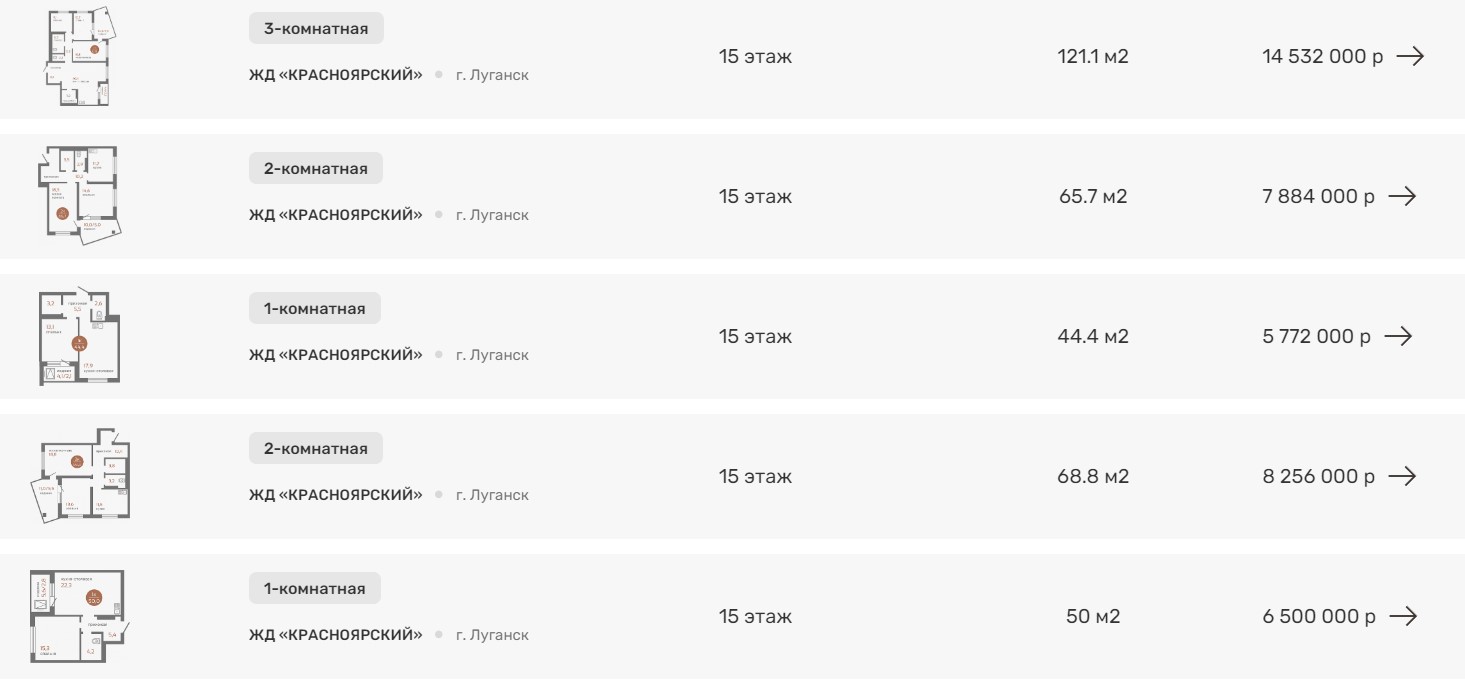The height and width of the screenshot is (684, 1465).
Task: Click the price 7 884 000 р
Action: click(x=1318, y=197)
